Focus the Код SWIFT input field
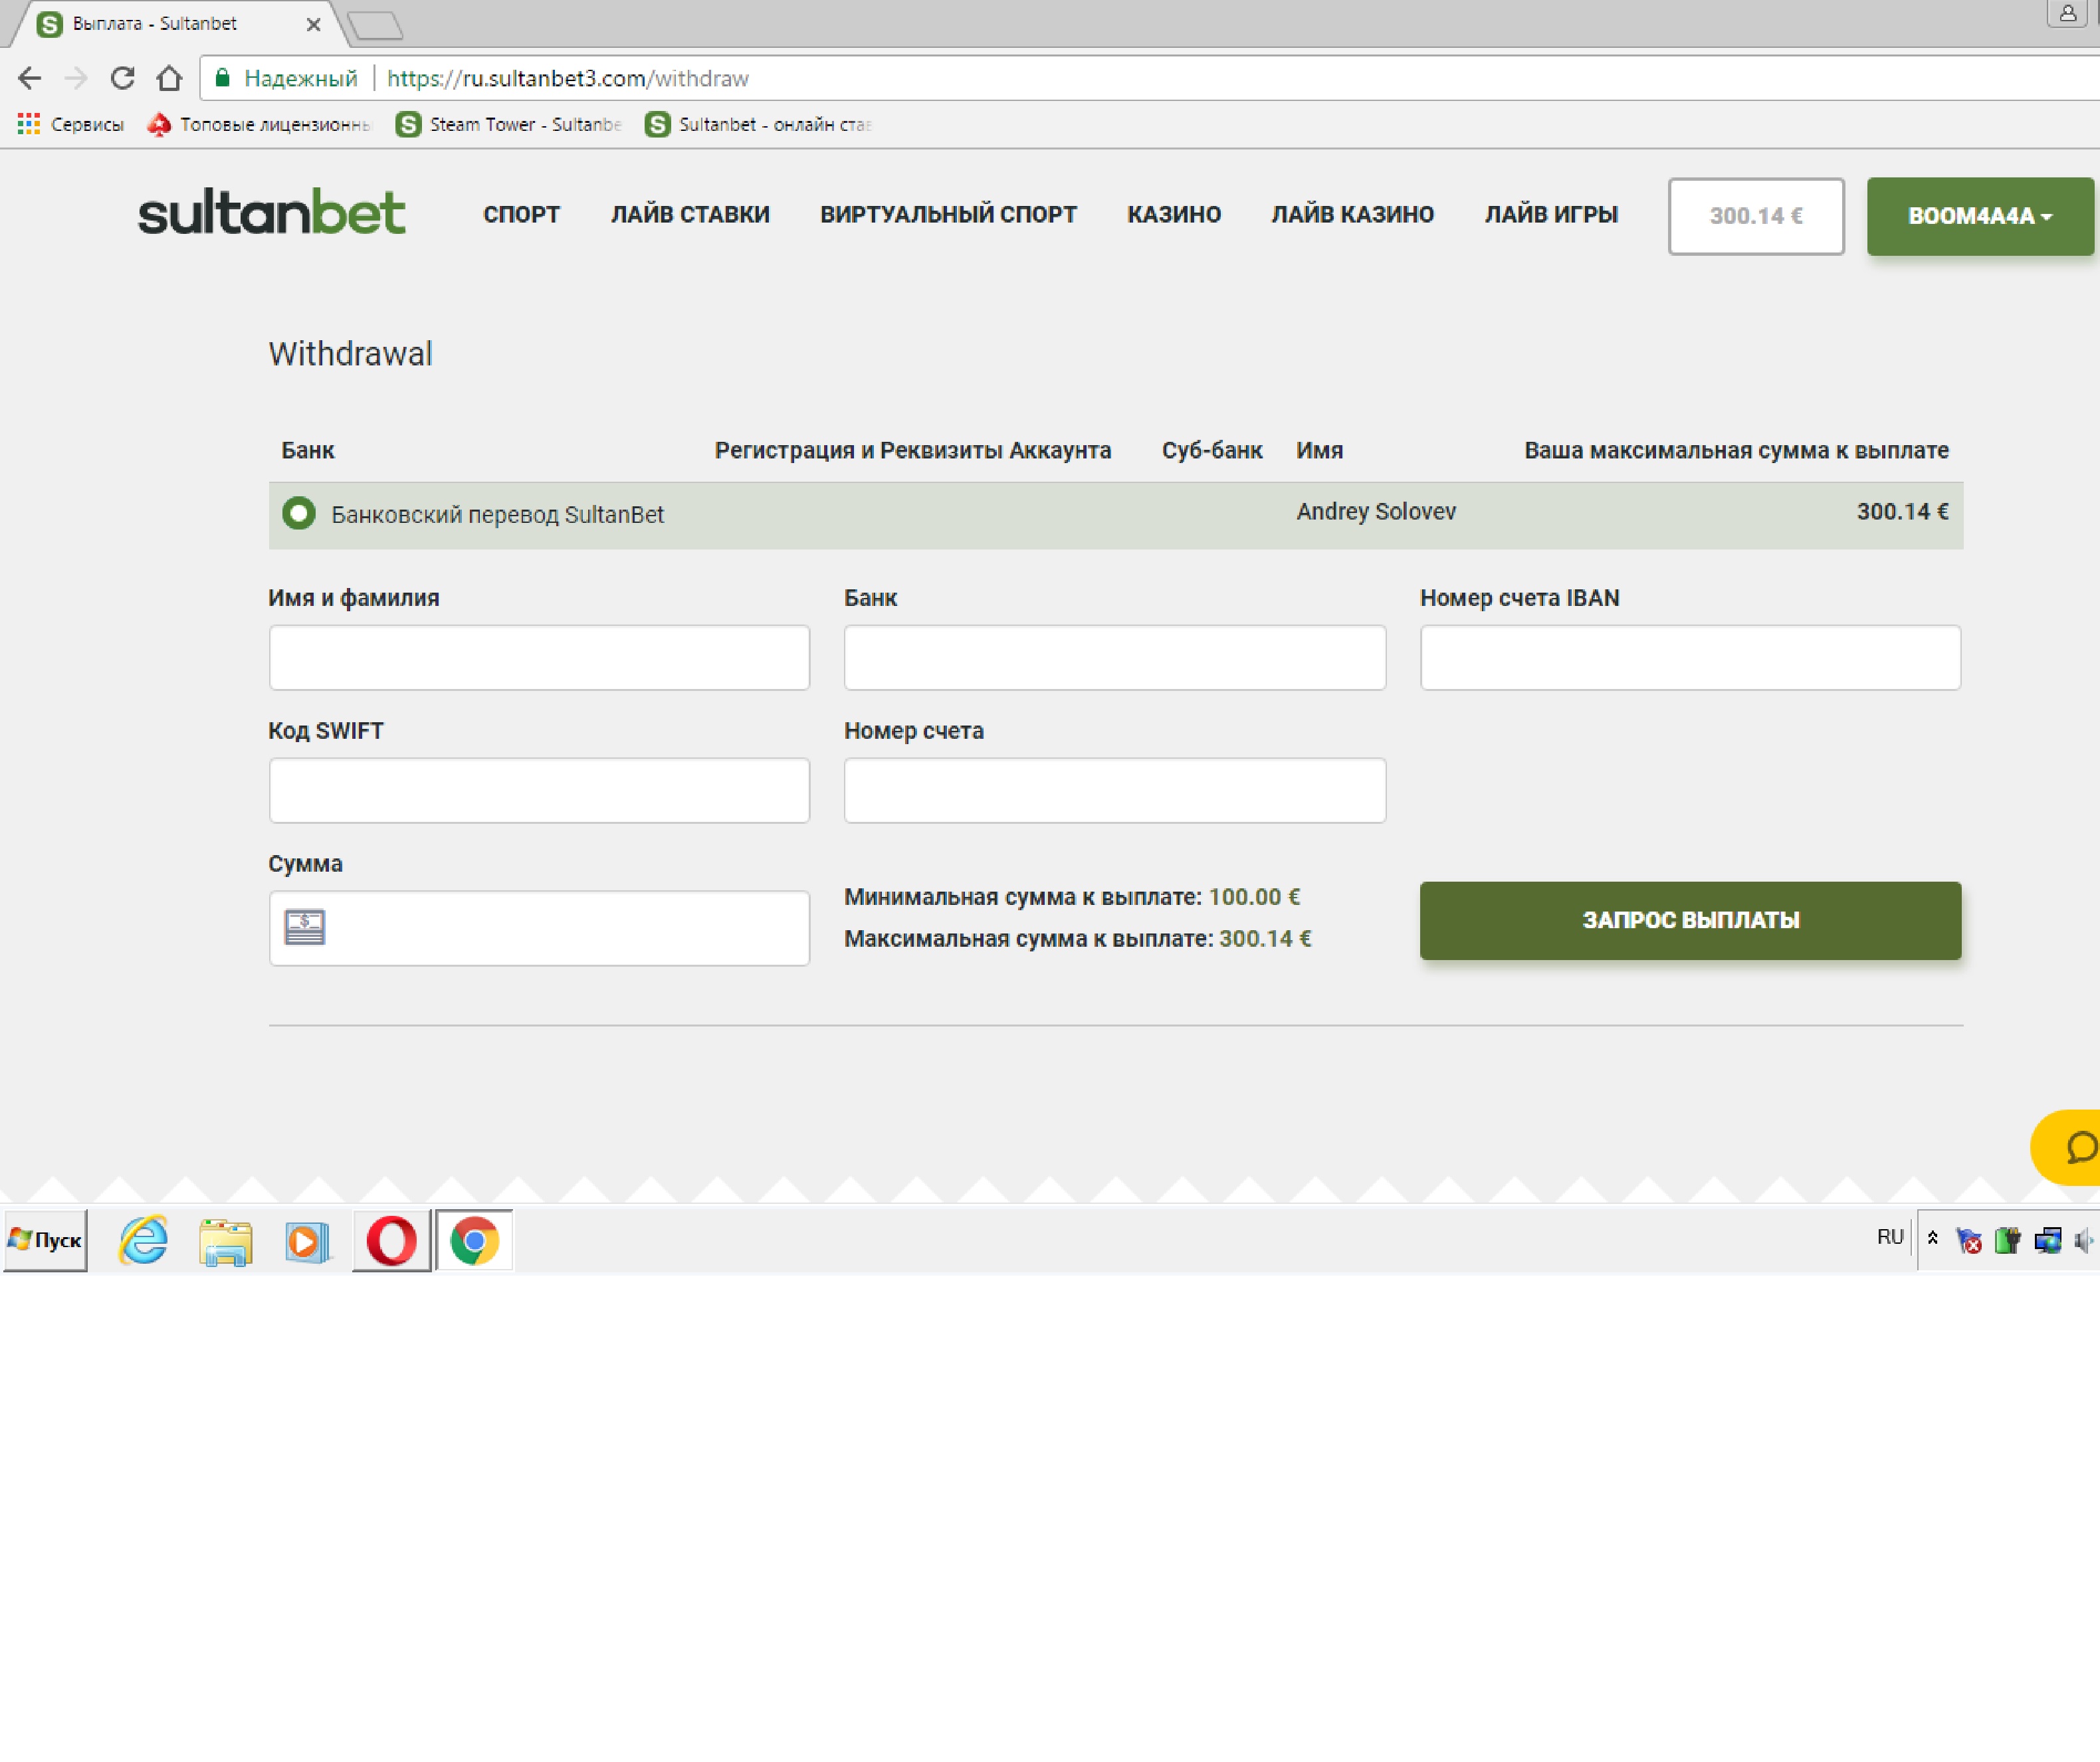The image size is (2100, 1762). point(539,790)
